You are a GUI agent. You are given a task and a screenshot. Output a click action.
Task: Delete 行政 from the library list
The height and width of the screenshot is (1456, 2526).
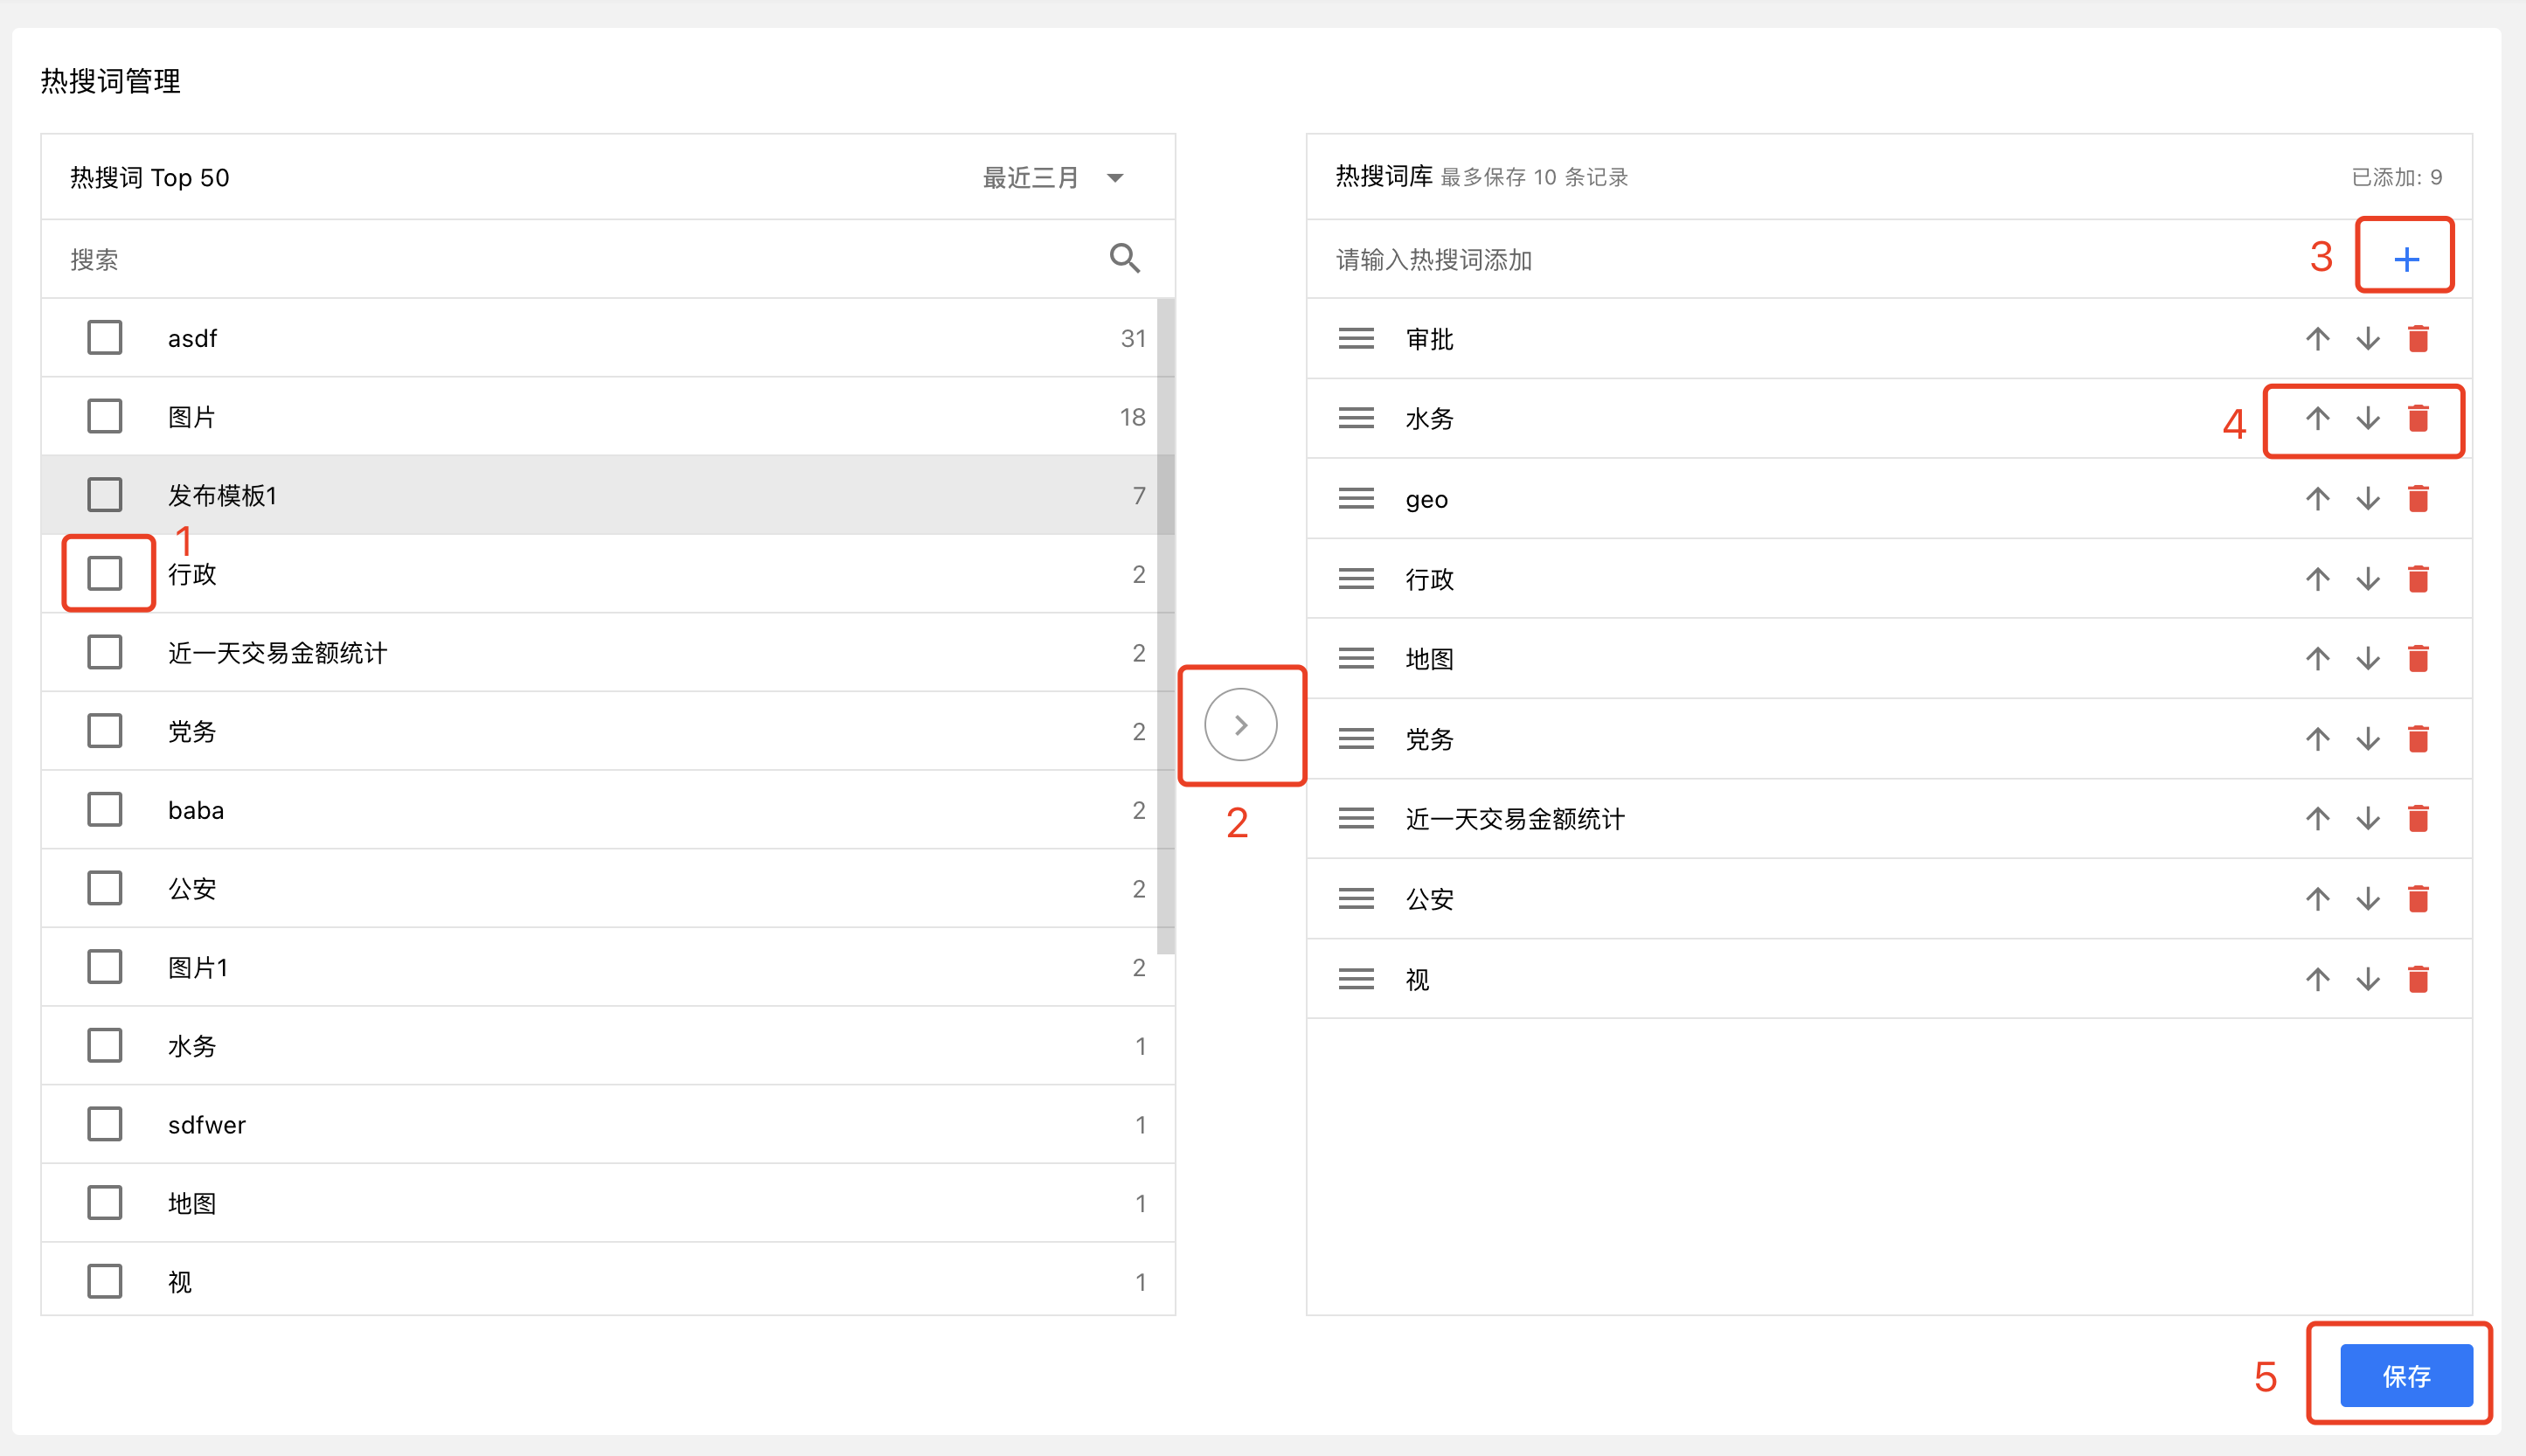click(x=2418, y=579)
